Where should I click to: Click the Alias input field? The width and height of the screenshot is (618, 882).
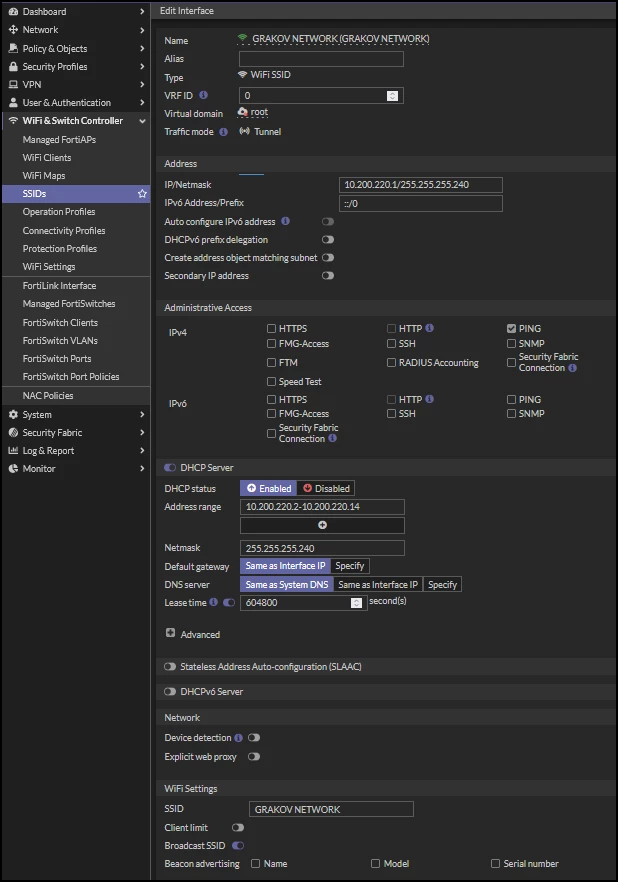coord(321,58)
